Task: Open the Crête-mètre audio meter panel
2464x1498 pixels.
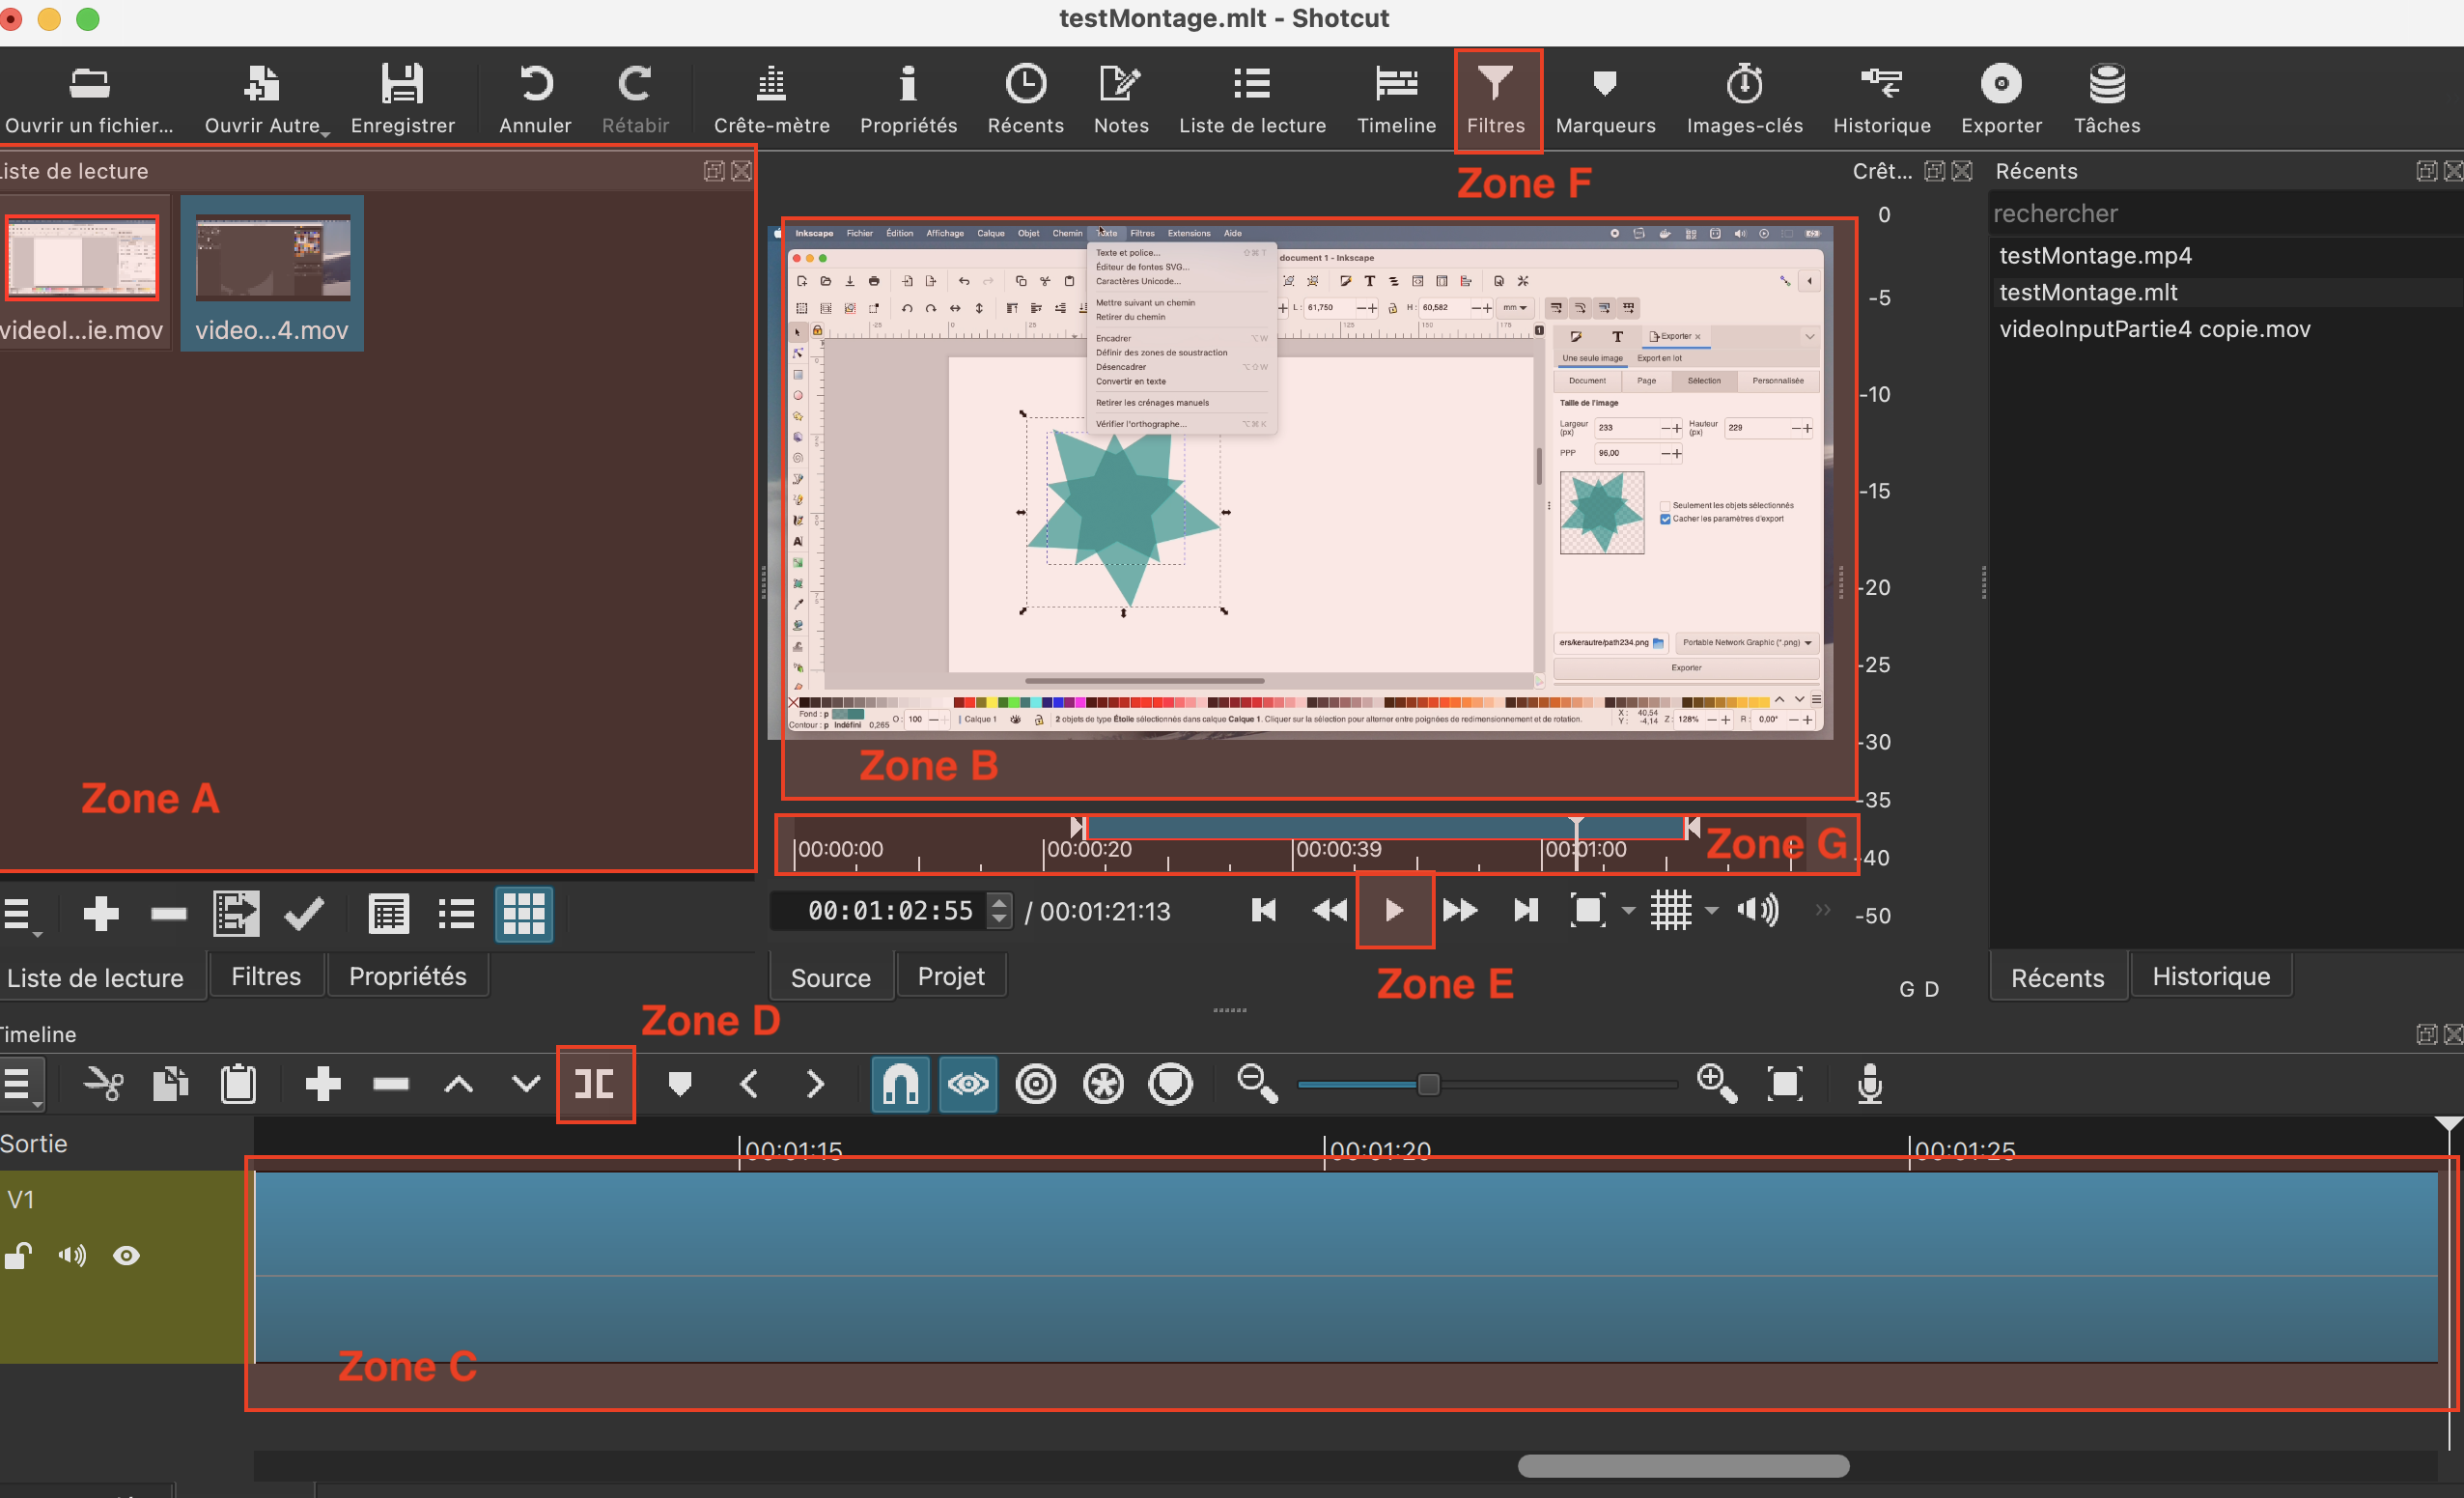Action: click(771, 100)
